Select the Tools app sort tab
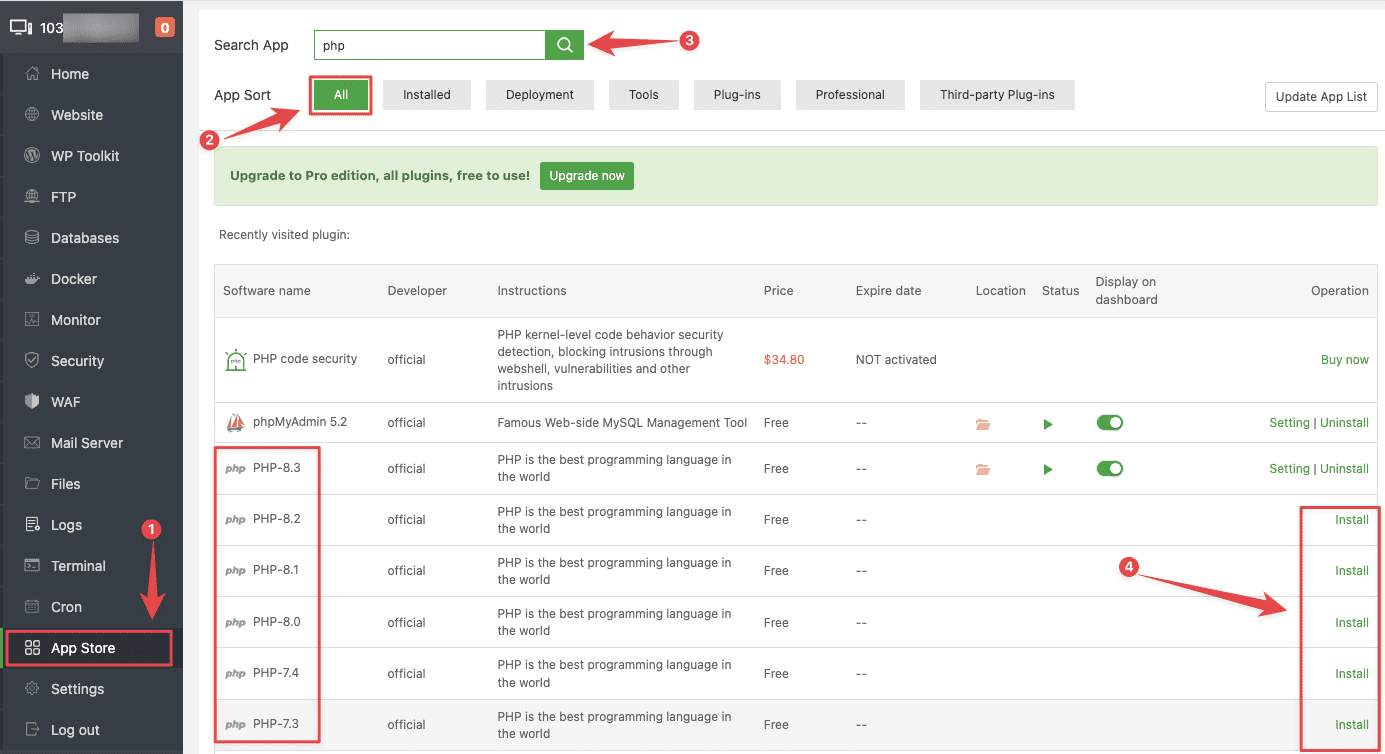Screen dimensions: 1385x754 [x=644, y=95]
